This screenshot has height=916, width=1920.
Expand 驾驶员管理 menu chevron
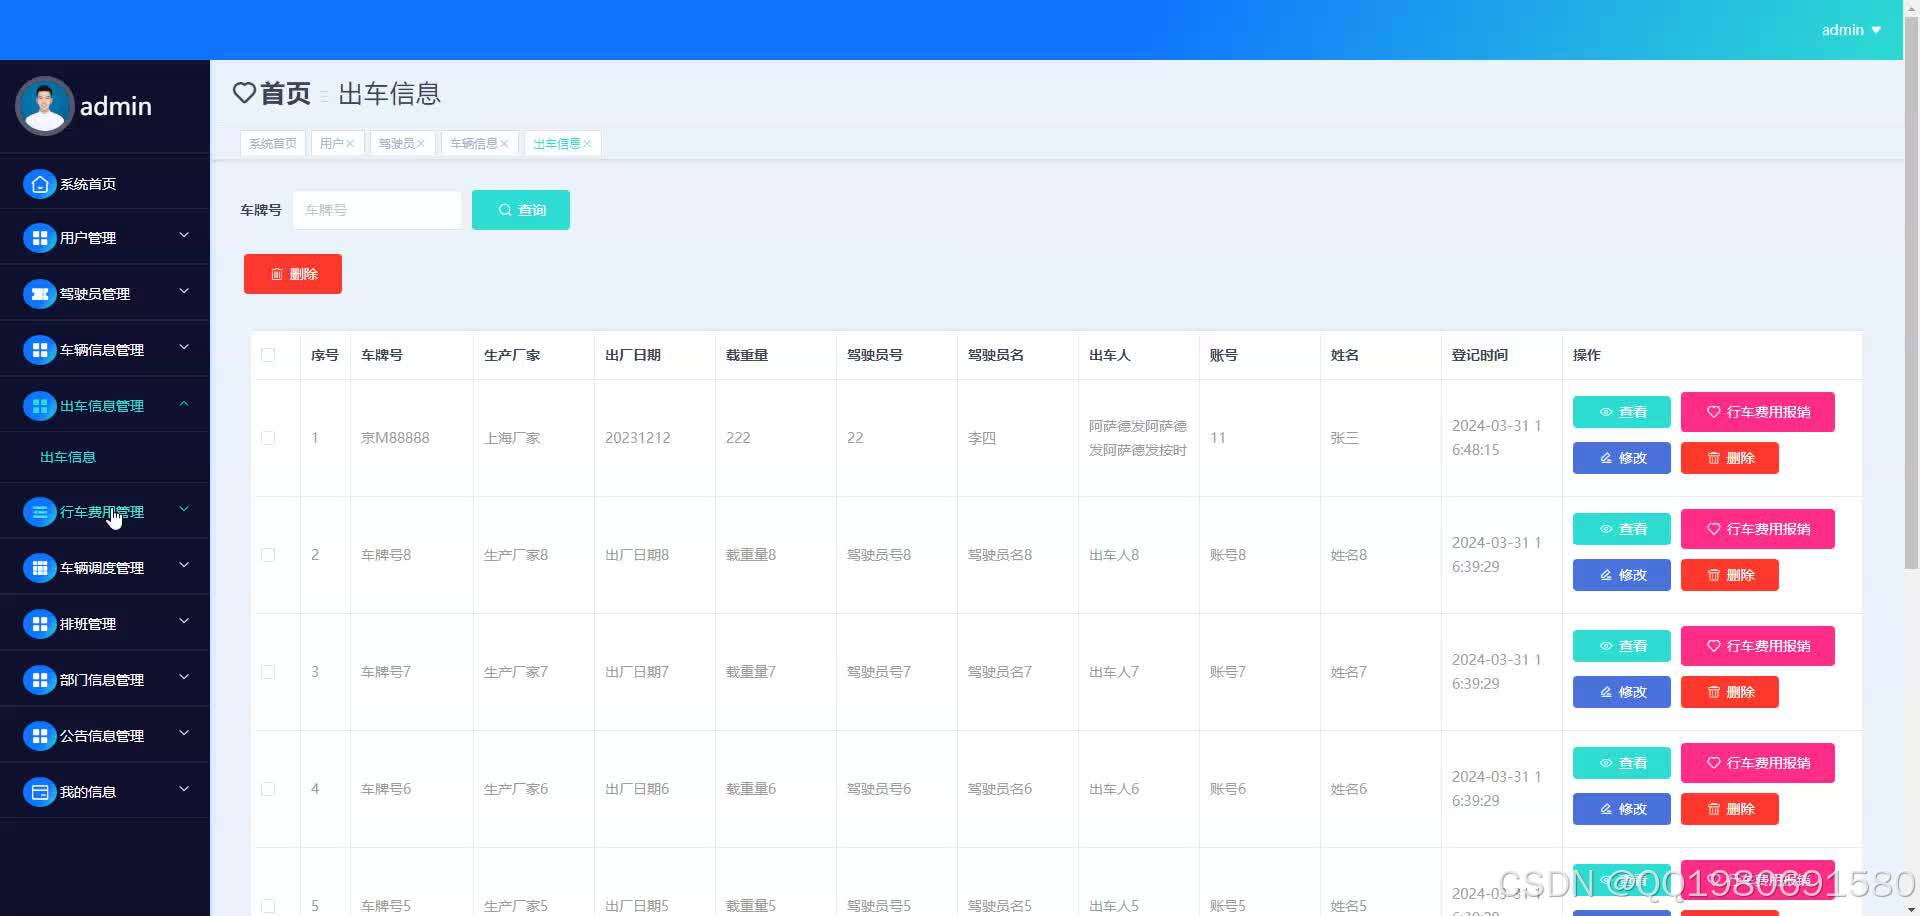[x=184, y=292]
